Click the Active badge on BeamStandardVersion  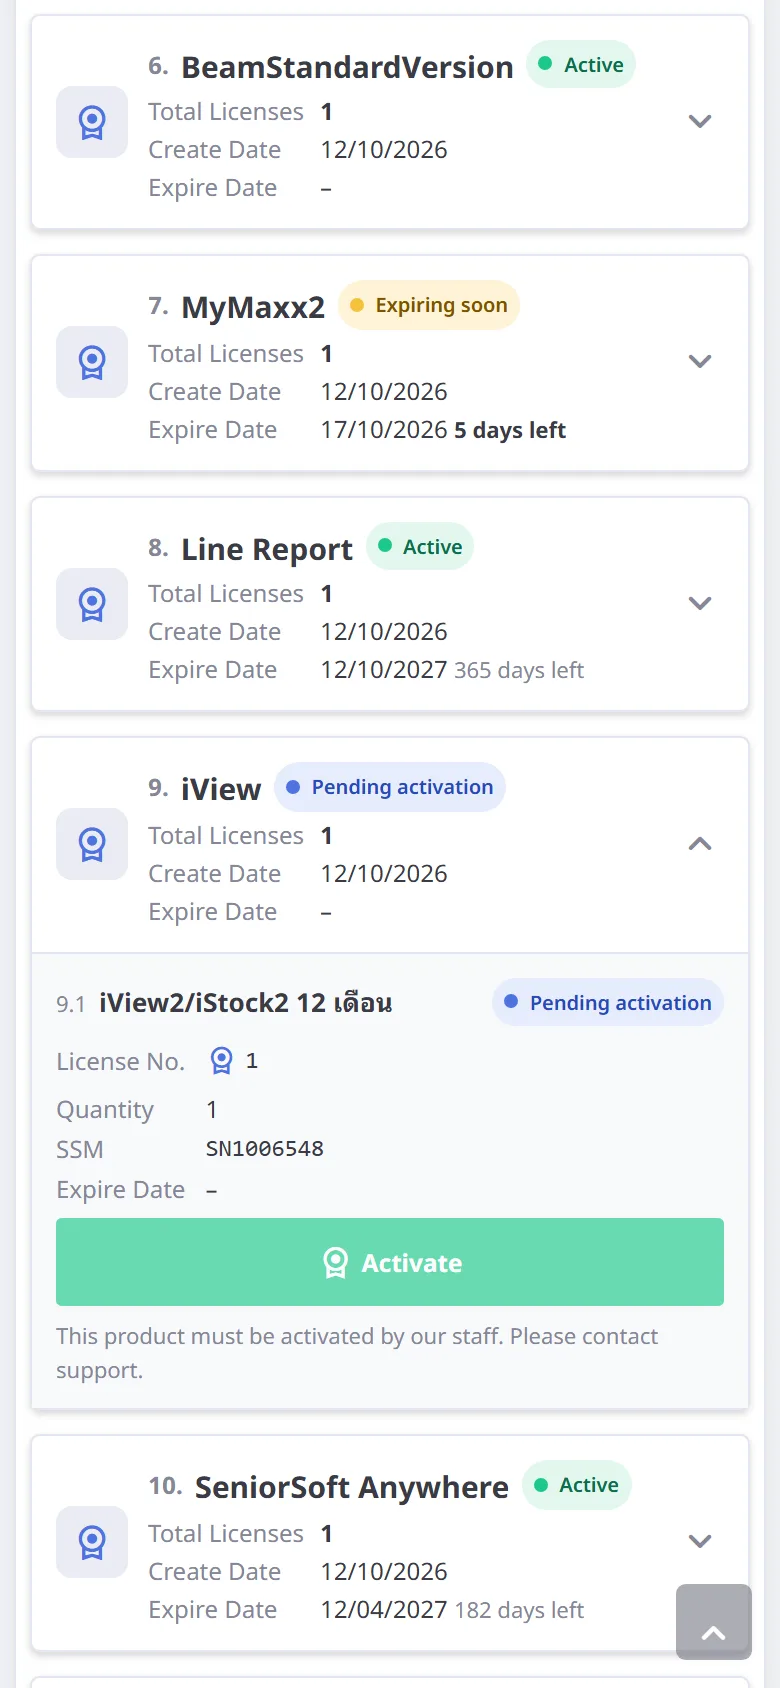(x=581, y=64)
